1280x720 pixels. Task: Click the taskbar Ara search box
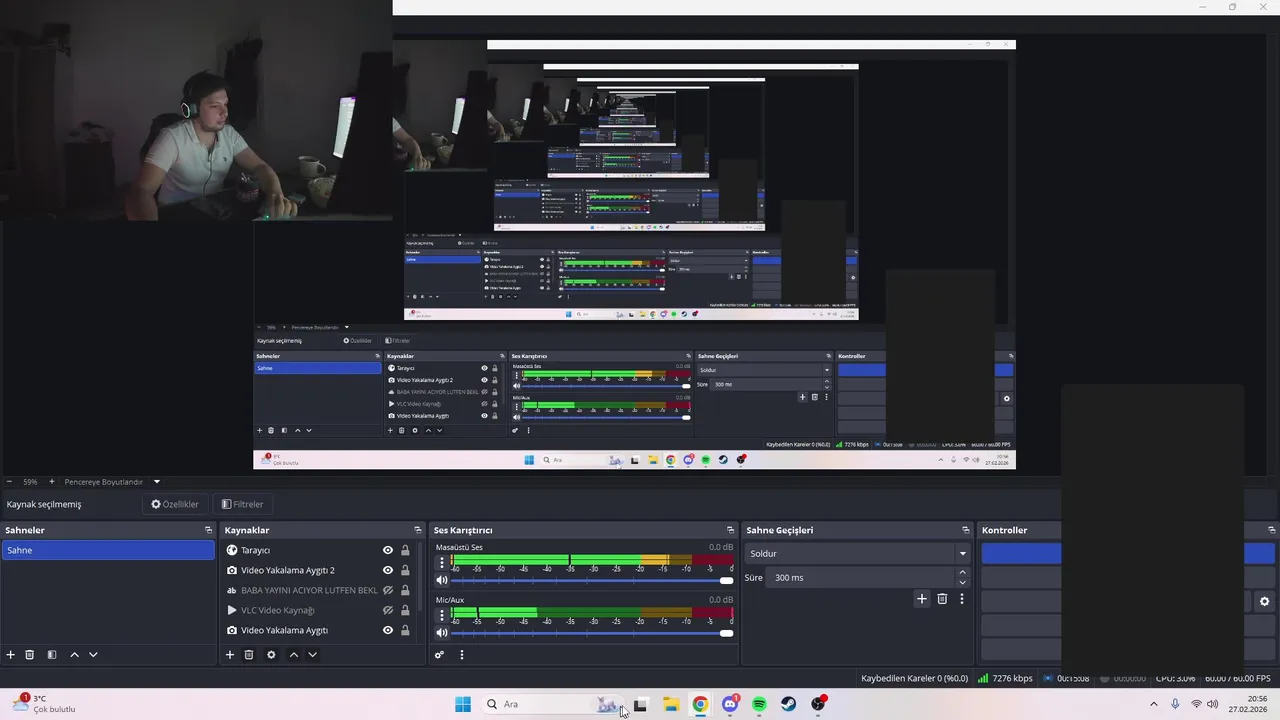click(x=553, y=704)
